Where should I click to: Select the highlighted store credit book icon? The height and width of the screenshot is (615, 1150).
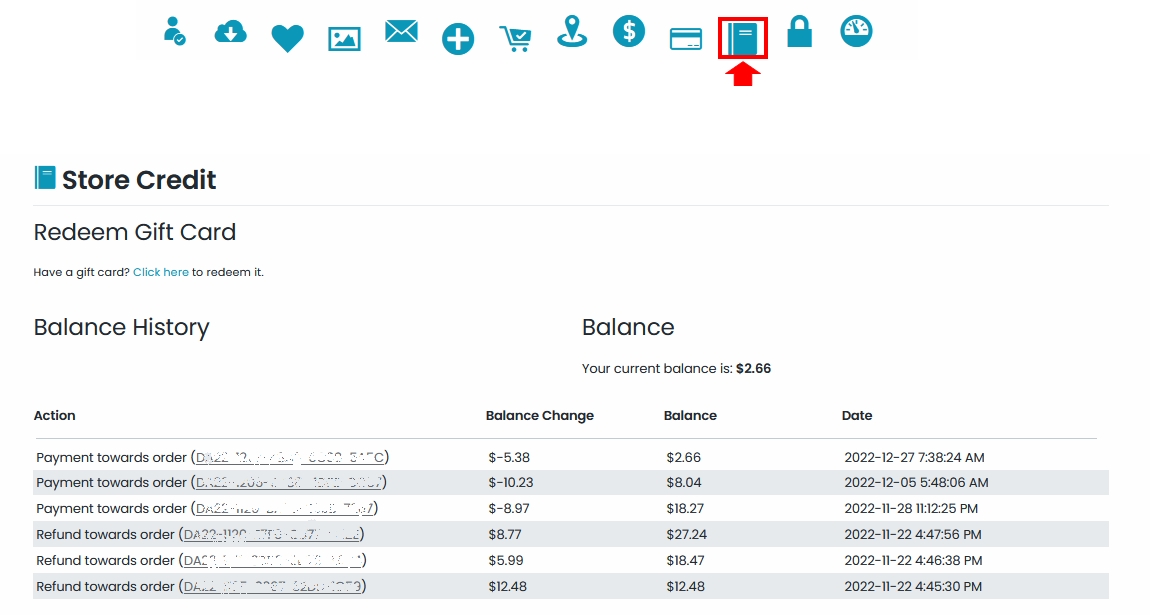[x=743, y=39]
